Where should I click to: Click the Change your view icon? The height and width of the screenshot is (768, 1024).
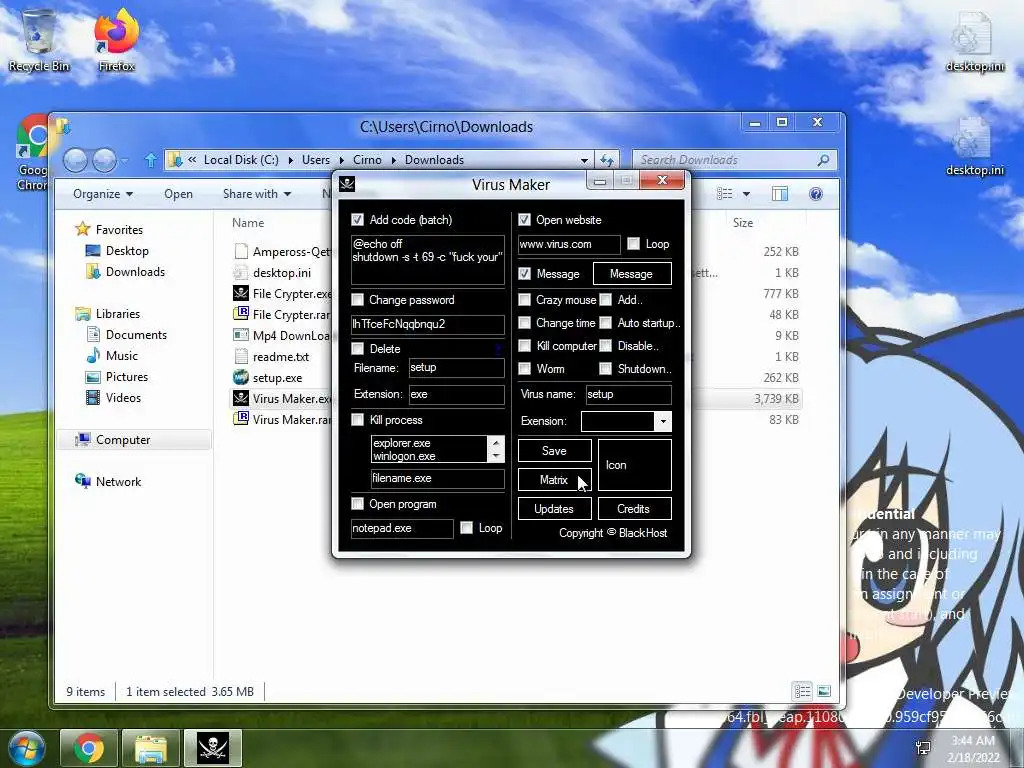point(724,194)
